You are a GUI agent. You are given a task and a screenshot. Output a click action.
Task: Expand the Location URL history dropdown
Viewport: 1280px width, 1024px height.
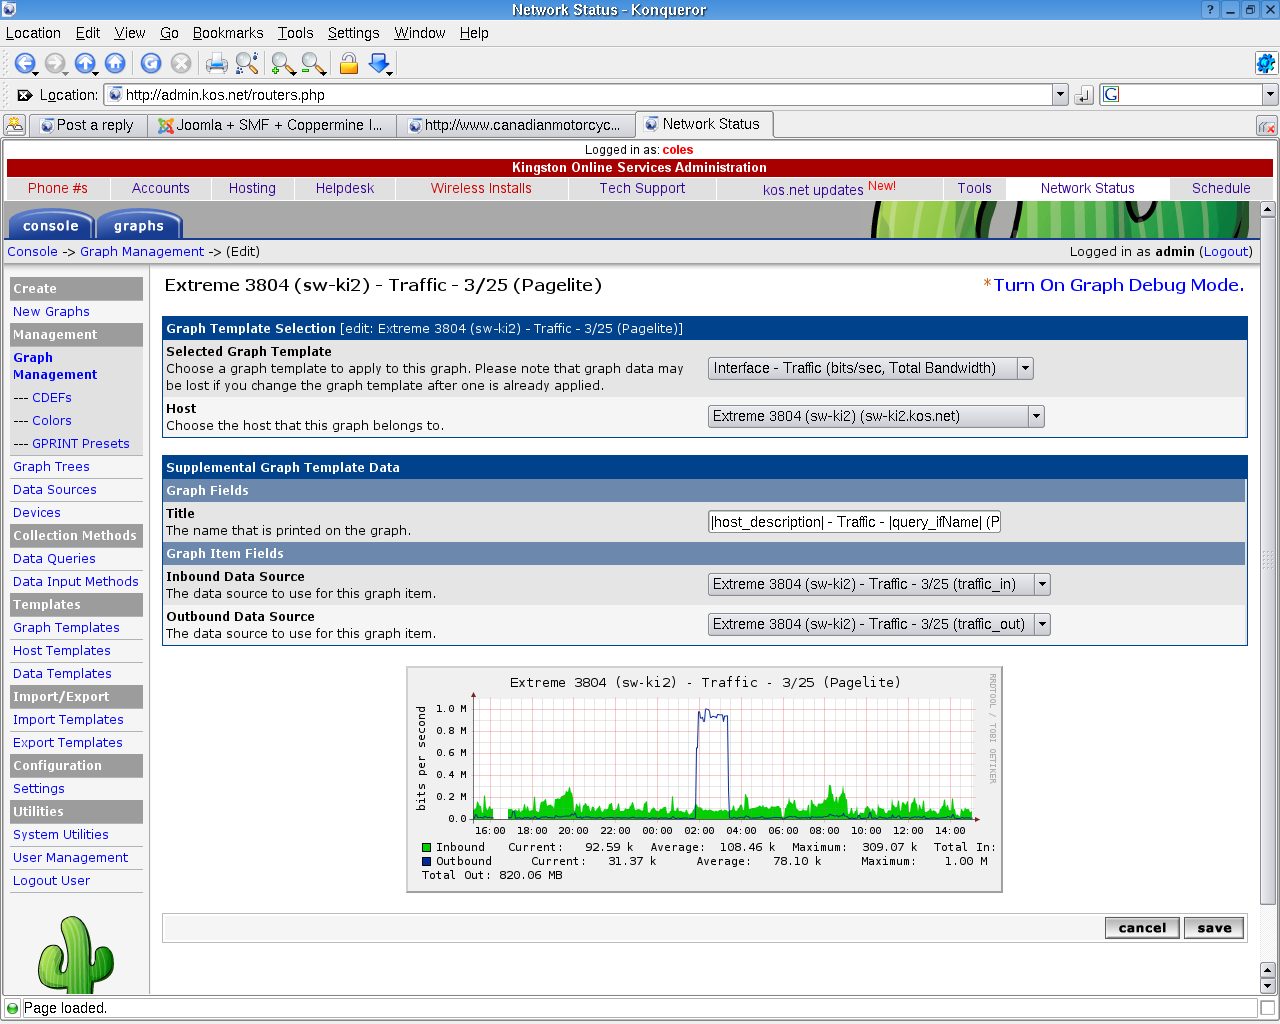1060,95
